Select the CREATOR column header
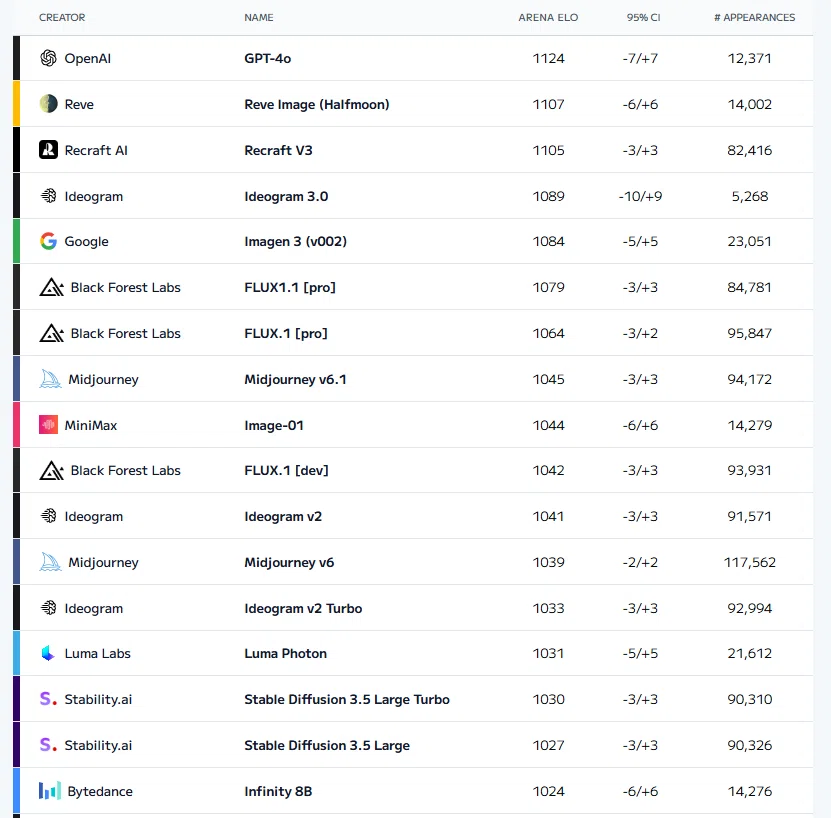The width and height of the screenshot is (831, 818). click(62, 17)
